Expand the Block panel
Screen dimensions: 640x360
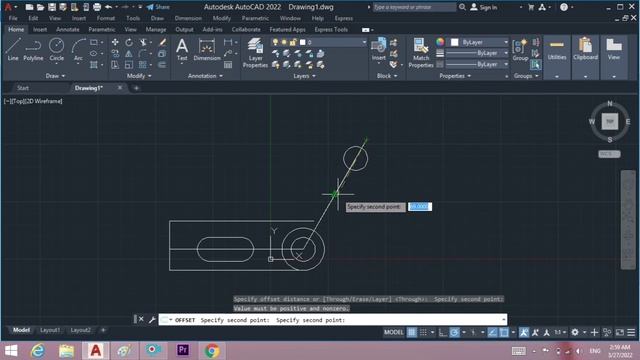[387, 76]
